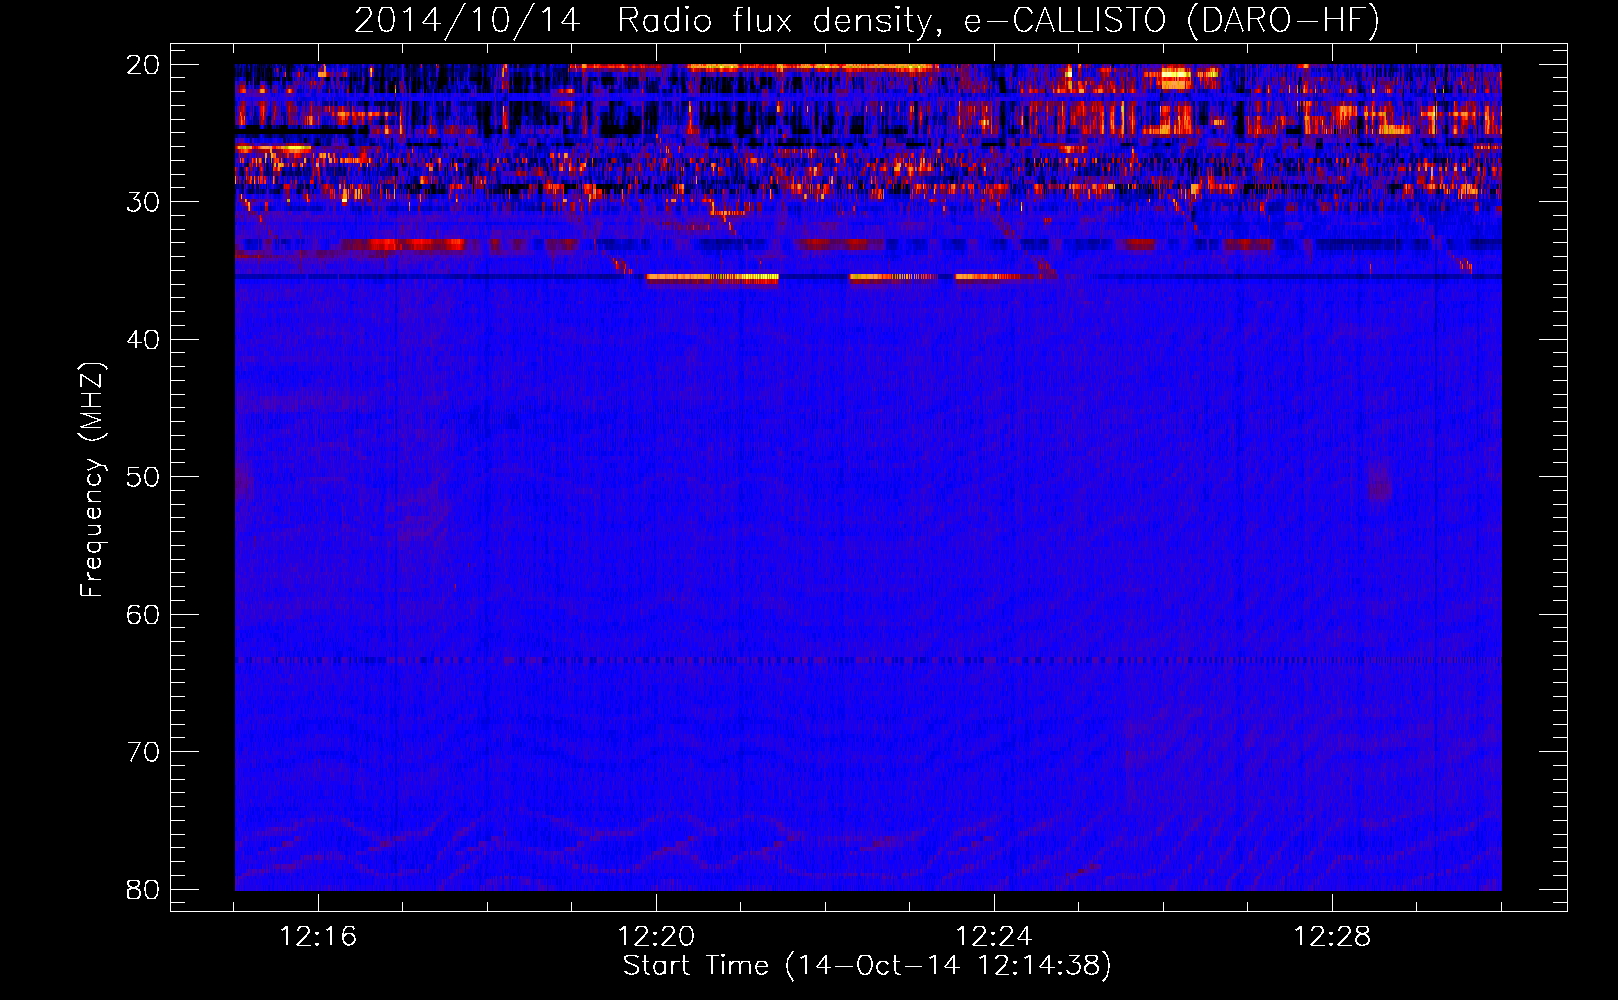Click the plot title mentioning e-CALLISTO (DARO-HF)
1618x1000 pixels.
[x=867, y=20]
